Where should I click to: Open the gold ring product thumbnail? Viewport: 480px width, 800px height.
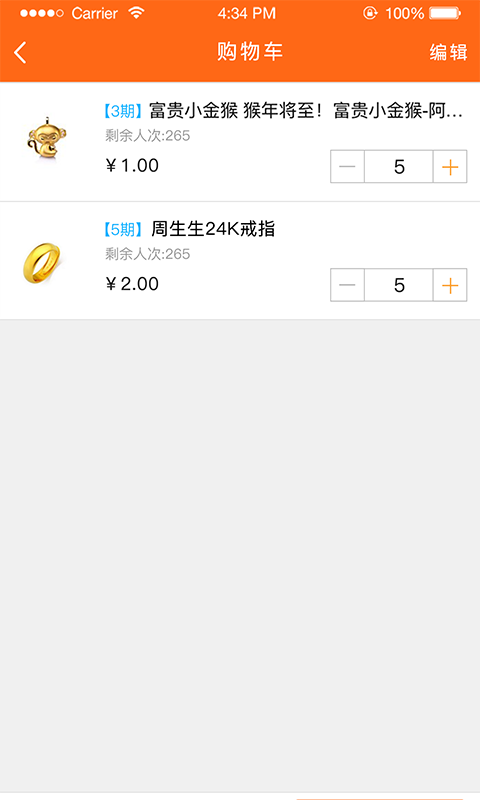coord(42,262)
